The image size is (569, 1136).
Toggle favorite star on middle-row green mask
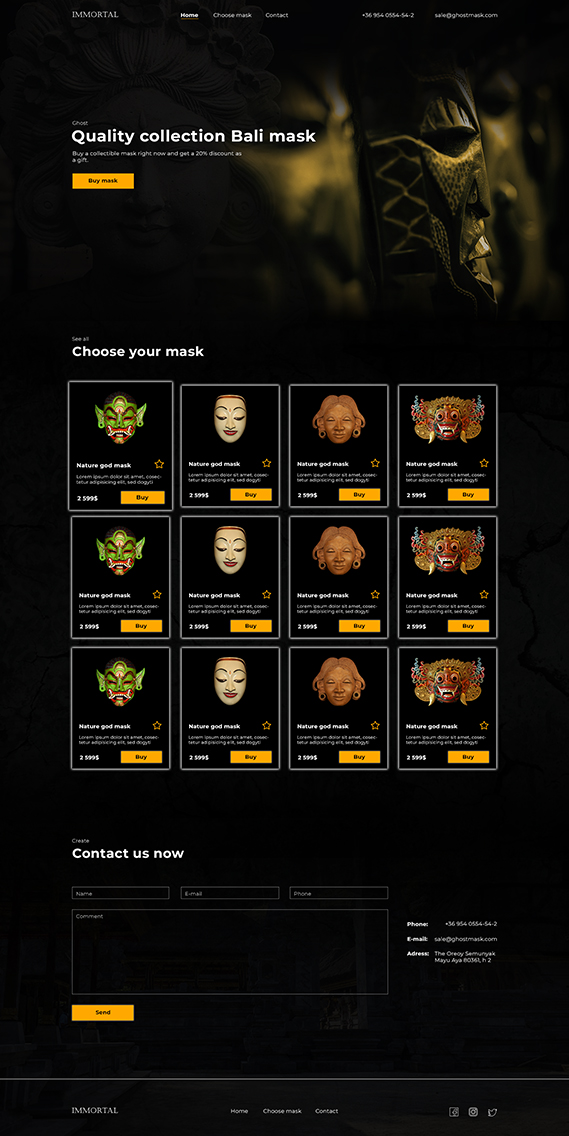pyautogui.click(x=157, y=594)
